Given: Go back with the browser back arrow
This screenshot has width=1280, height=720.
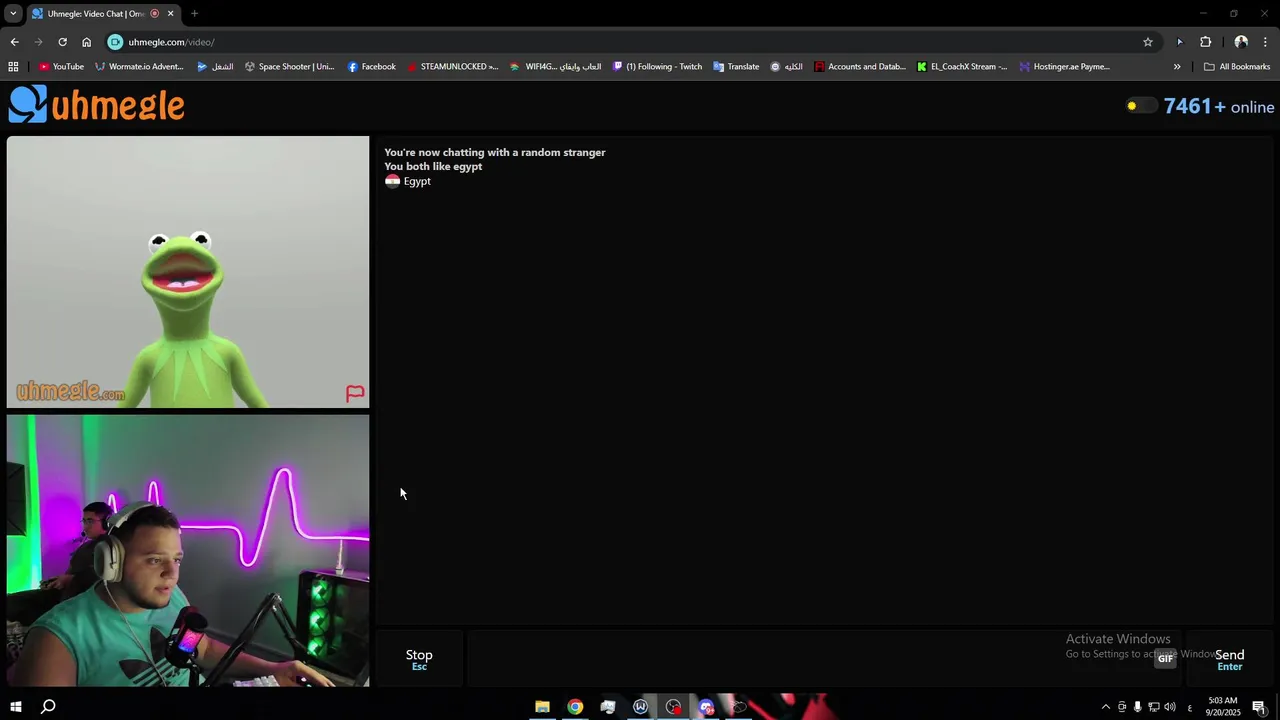Looking at the screenshot, I should tap(14, 42).
